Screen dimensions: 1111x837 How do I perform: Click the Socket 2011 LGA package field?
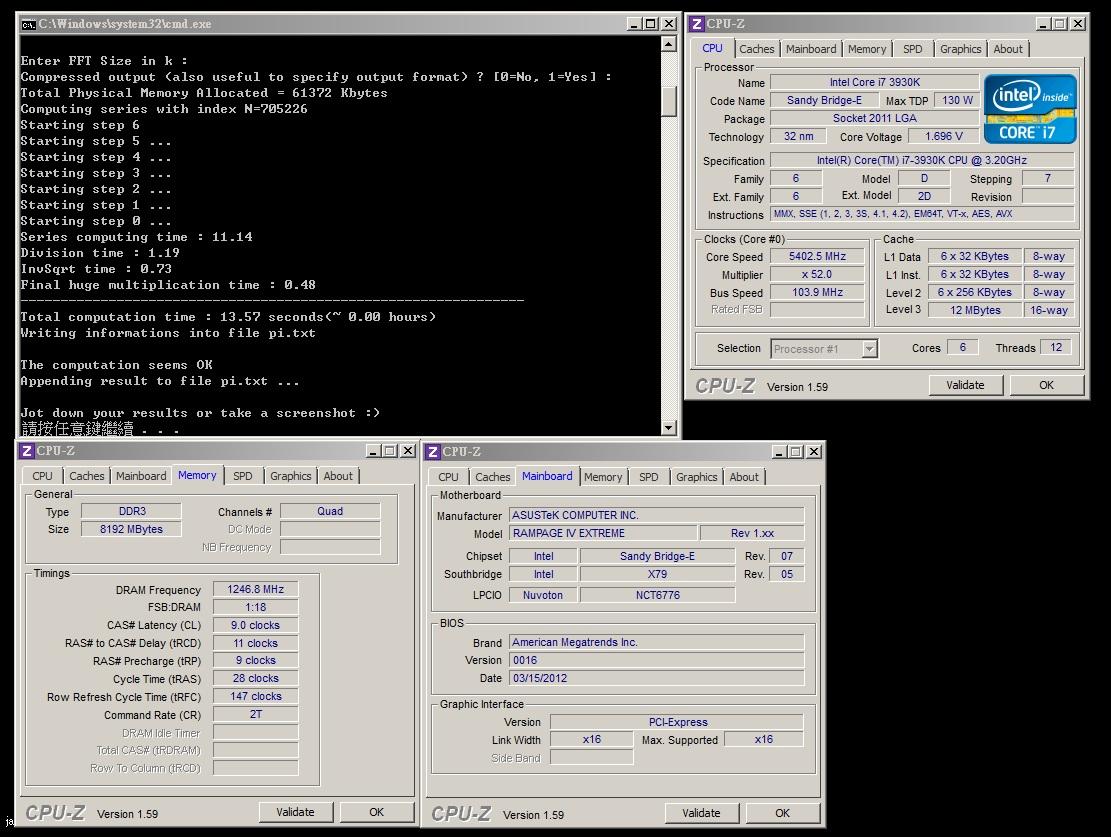tap(874, 118)
